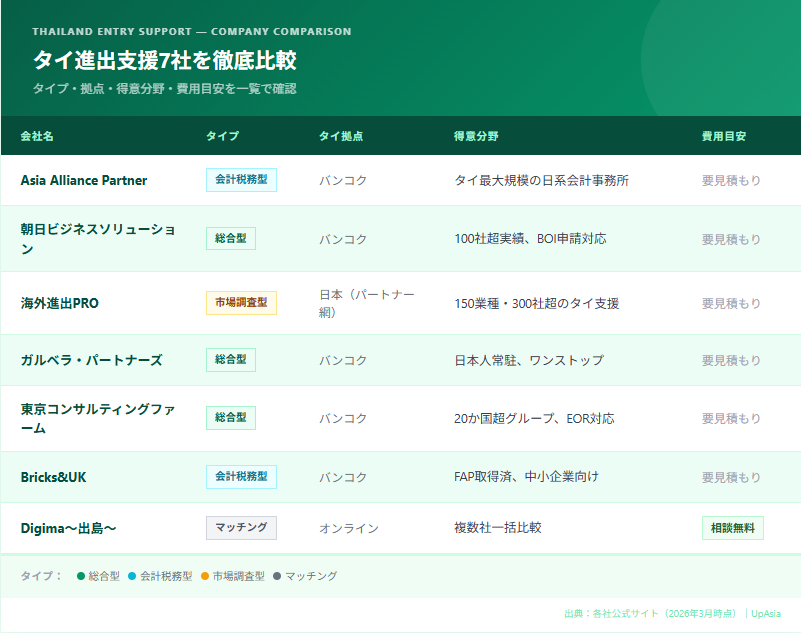Click THAILAND ENTRY SUPPORT header caption
The width and height of the screenshot is (801, 633).
(x=192, y=31)
